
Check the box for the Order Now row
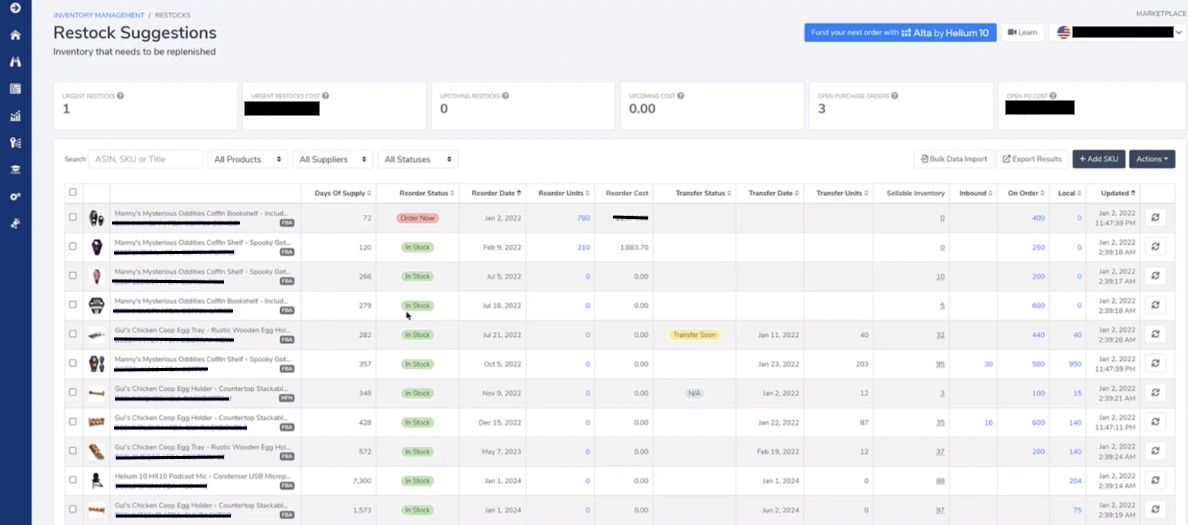coord(72,217)
